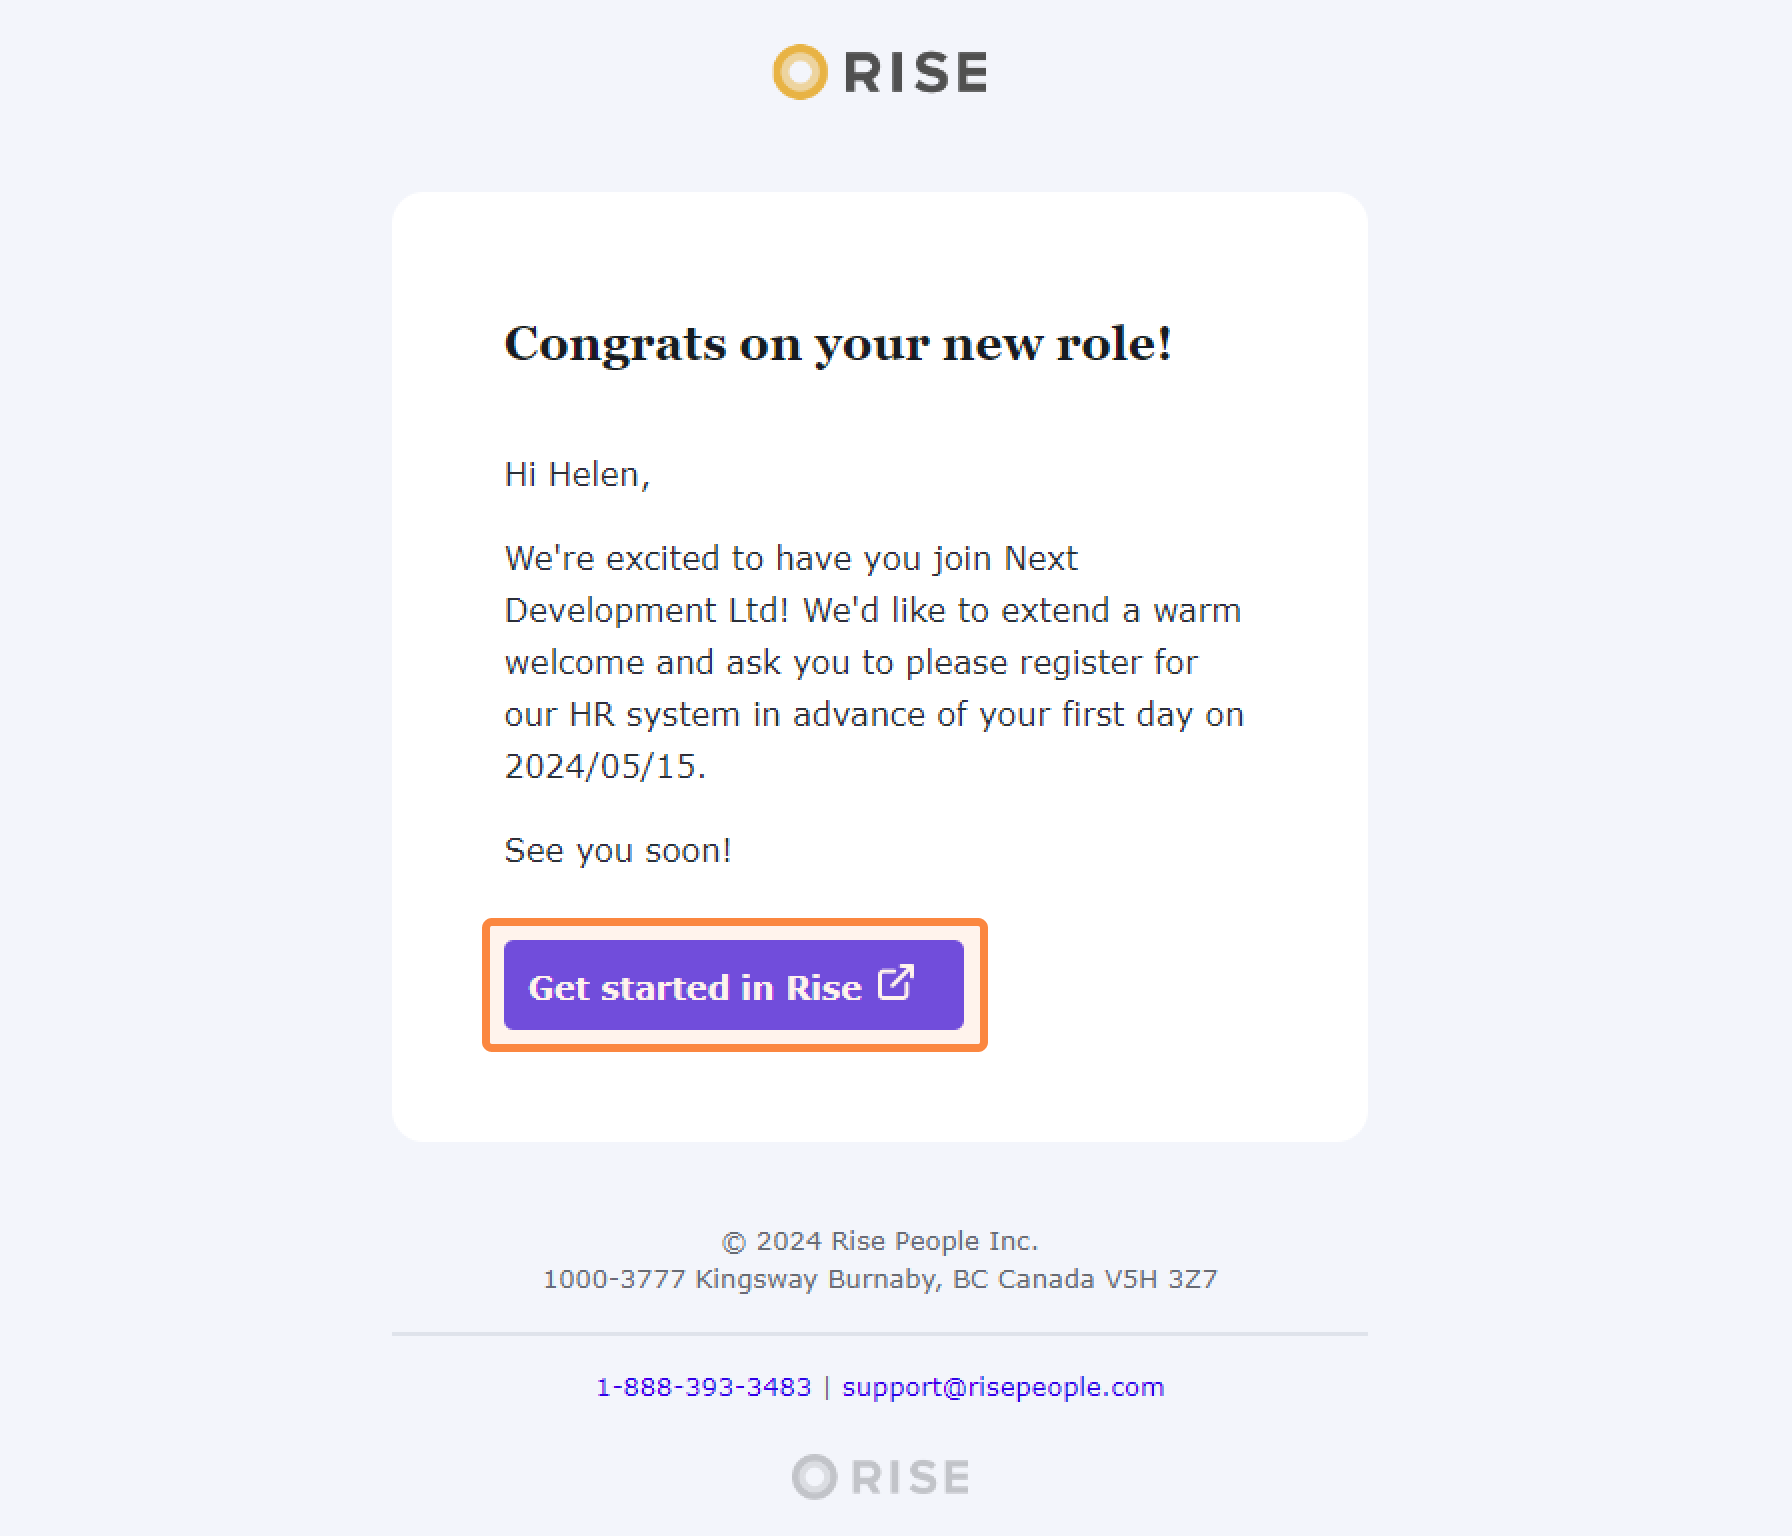Click the Next Development Ltd company name
This screenshot has height=1536, width=1792.
click(790, 584)
